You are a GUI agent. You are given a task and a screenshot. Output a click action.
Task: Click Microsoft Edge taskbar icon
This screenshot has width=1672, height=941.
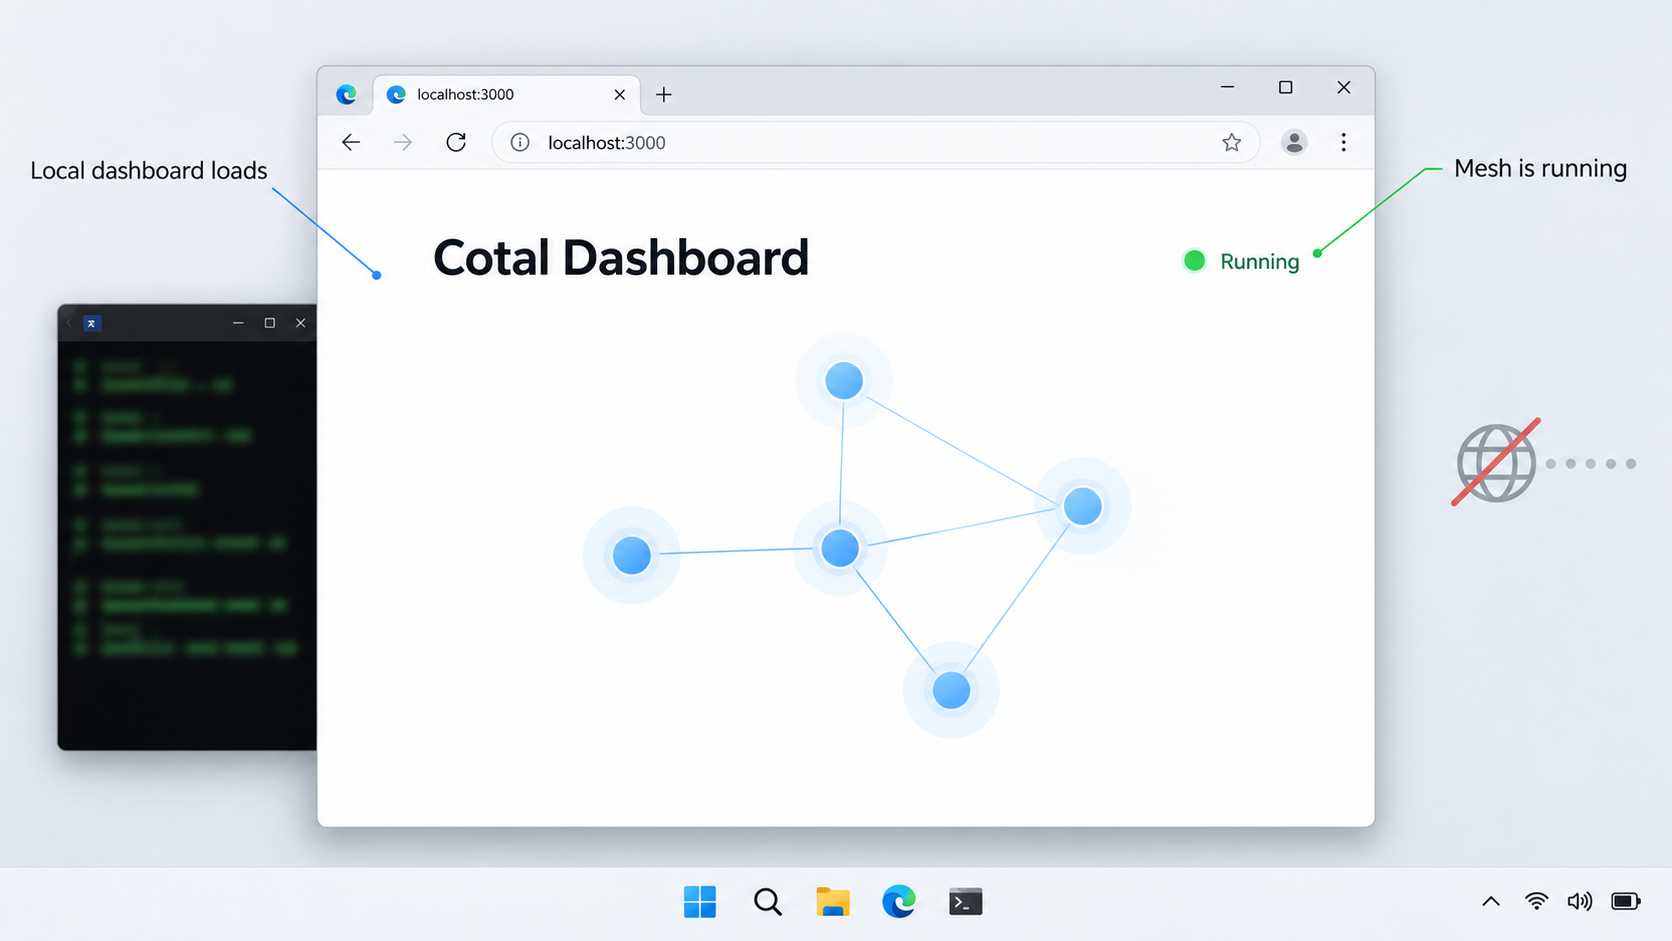[899, 902]
